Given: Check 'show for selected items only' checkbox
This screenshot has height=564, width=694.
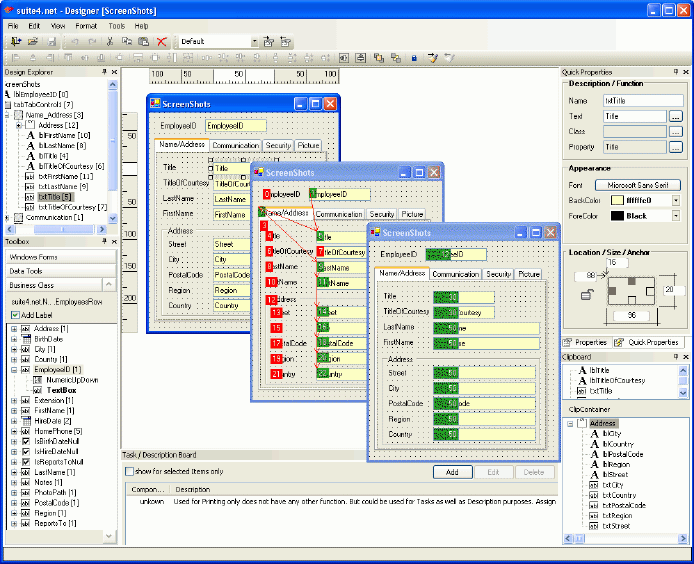Looking at the screenshot, I should pos(128,471).
